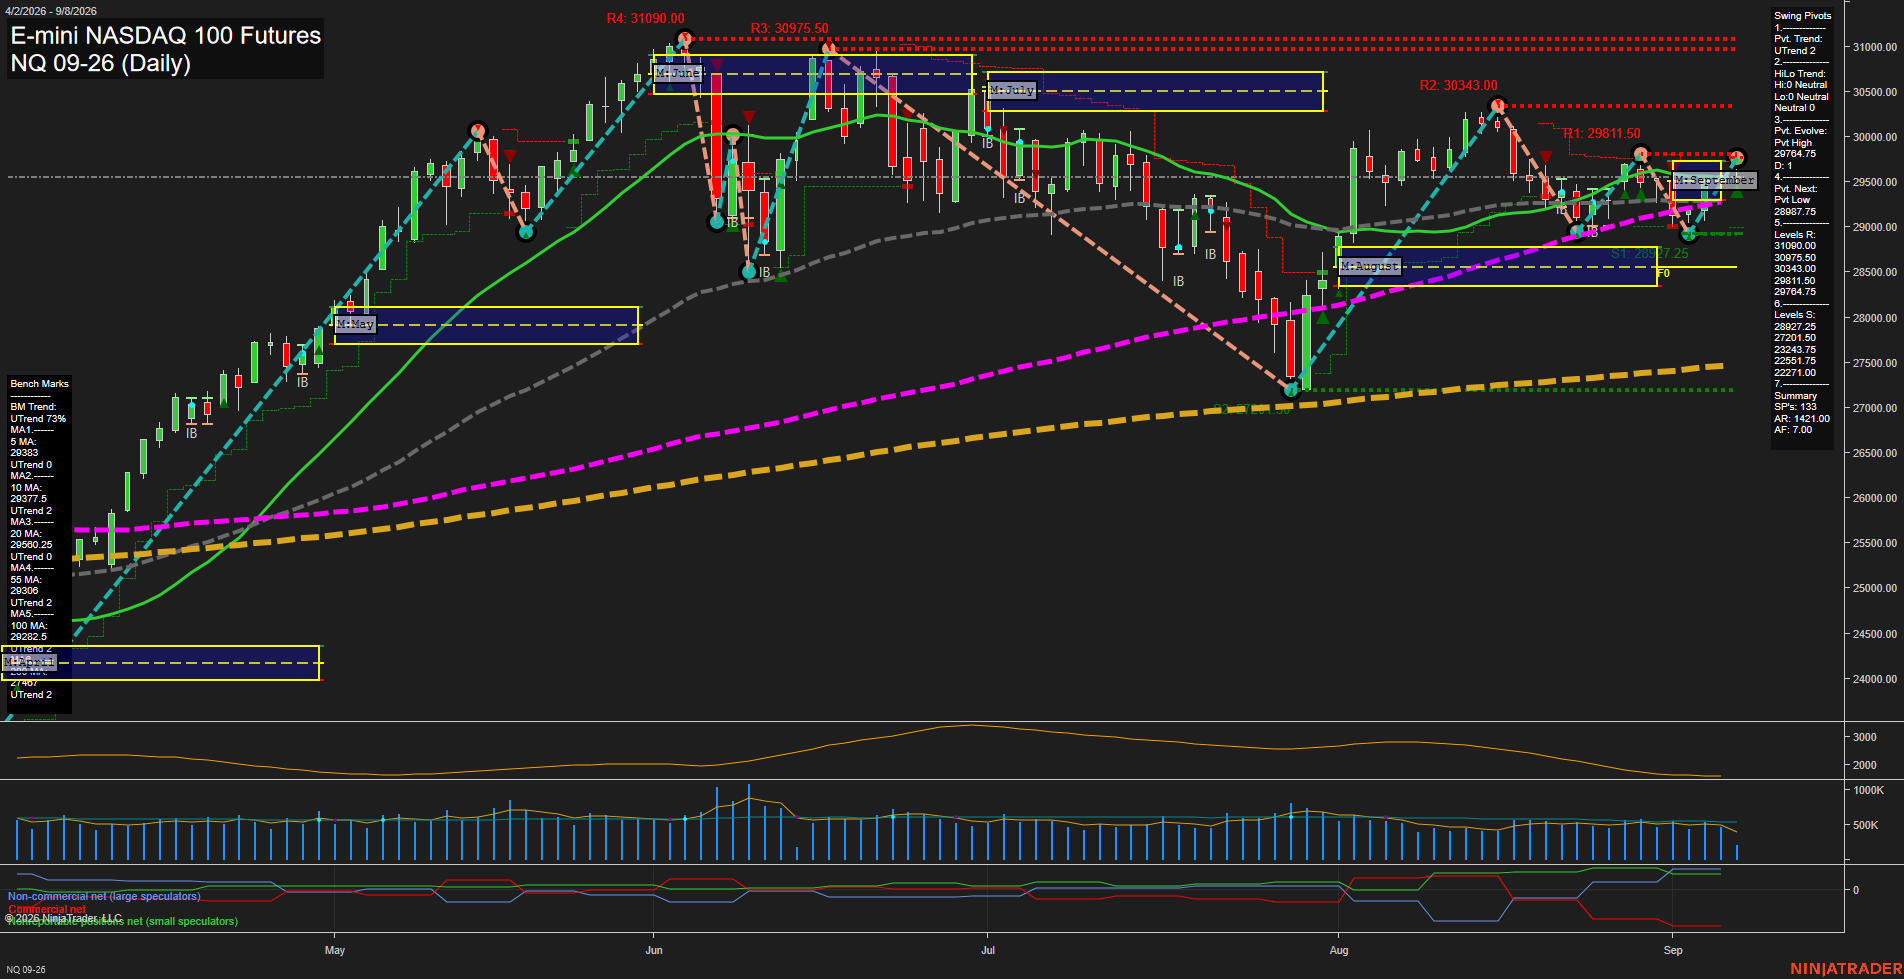The image size is (1904, 979).
Task: Select the NQ 09-26 tab at bottom
Action: pos(26,970)
